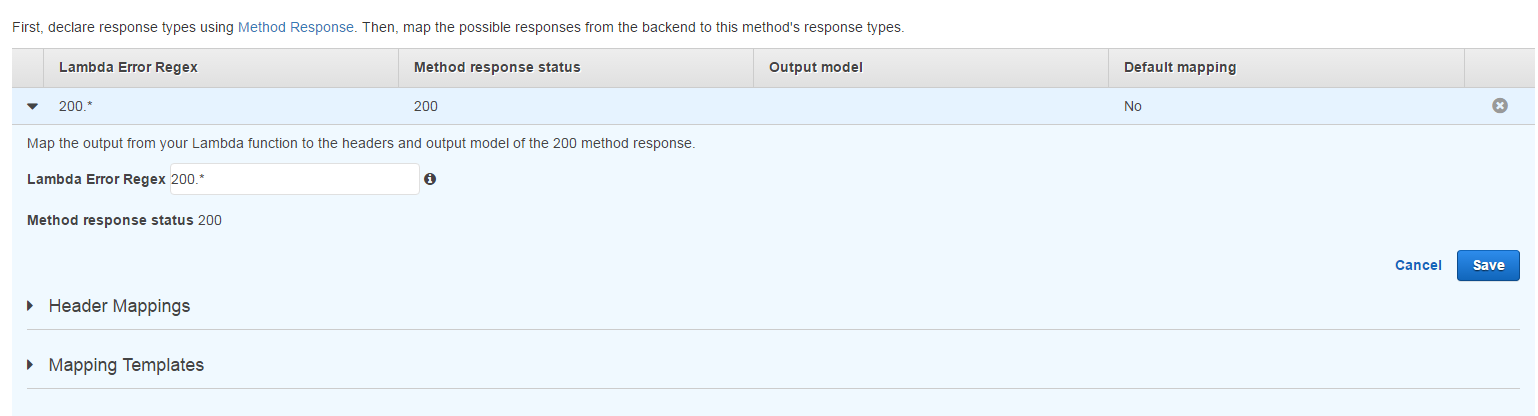Viewport: 1538px width, 416px height.
Task: Click the info icon beside regex field
Action: point(430,179)
